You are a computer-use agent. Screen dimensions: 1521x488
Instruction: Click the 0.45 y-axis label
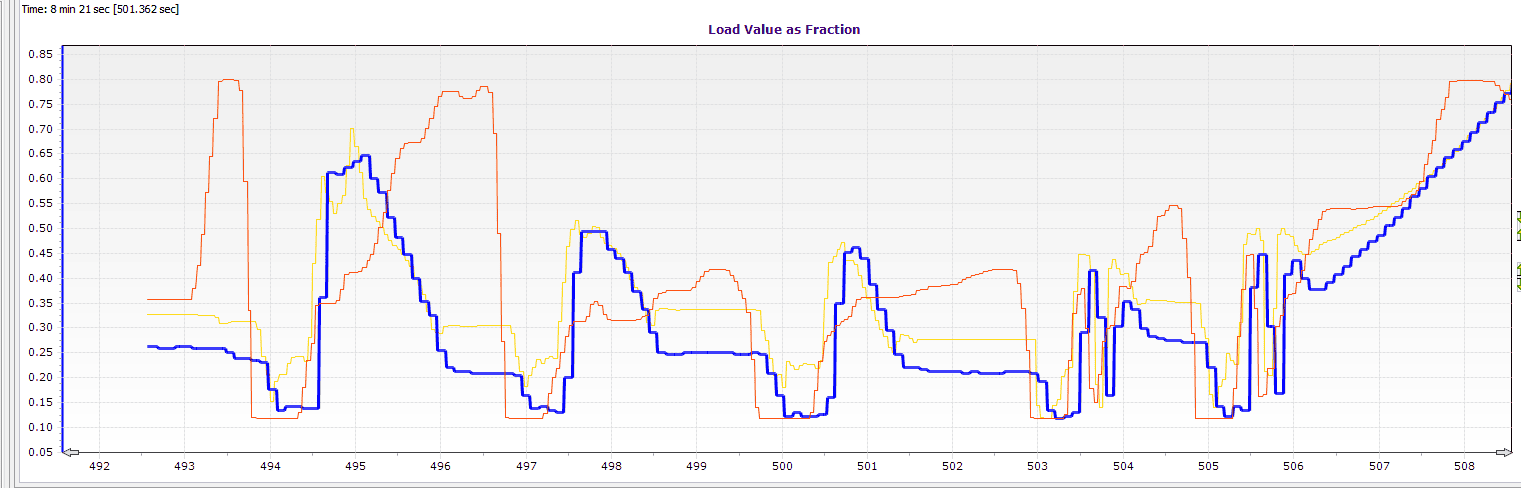coord(41,253)
